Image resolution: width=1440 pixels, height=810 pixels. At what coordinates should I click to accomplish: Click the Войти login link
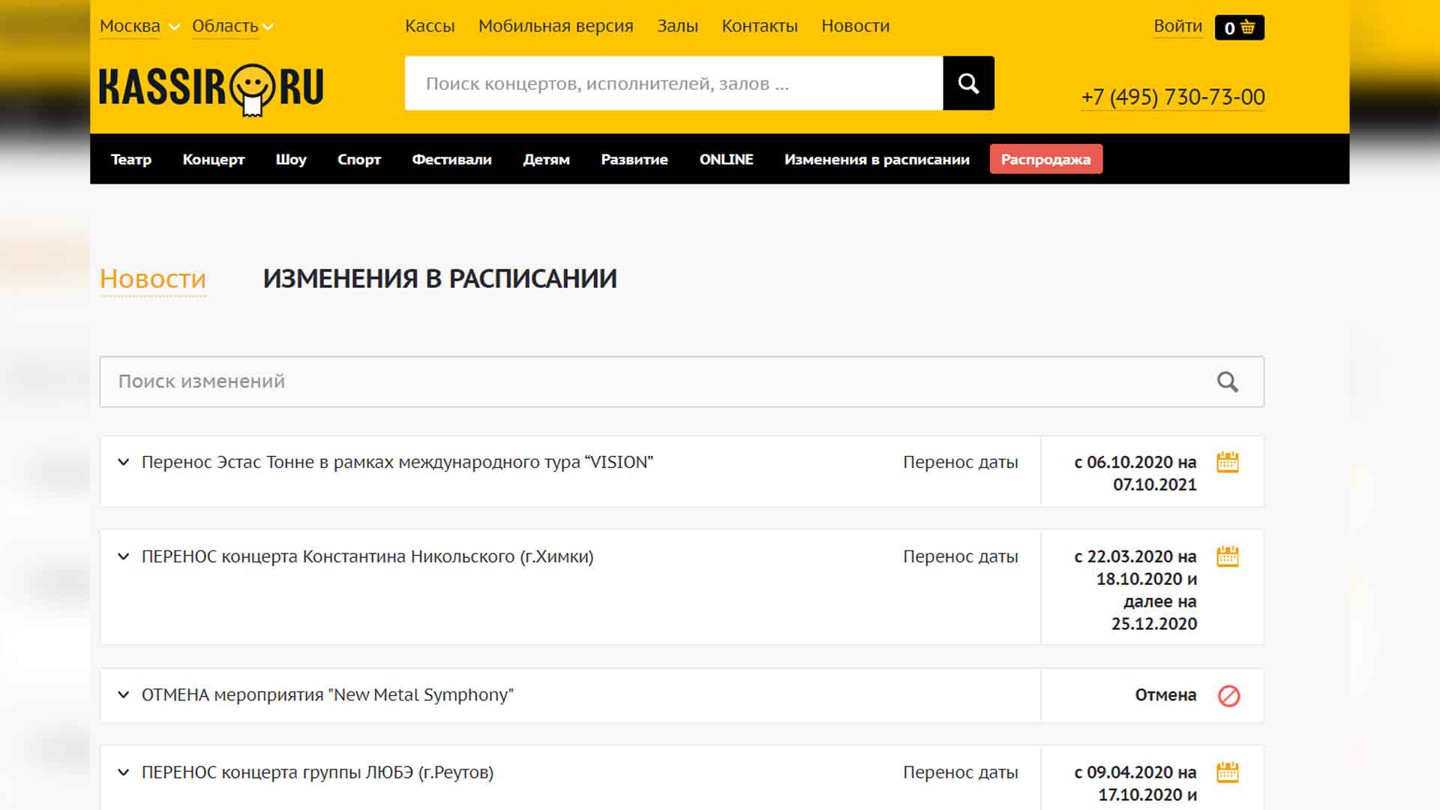[x=1178, y=26]
